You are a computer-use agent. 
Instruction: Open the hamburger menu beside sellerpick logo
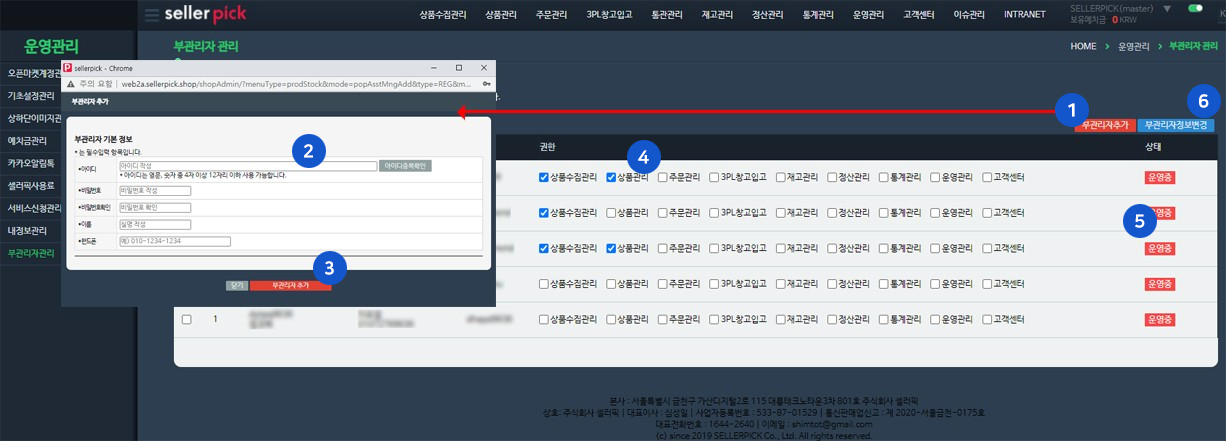[151, 15]
